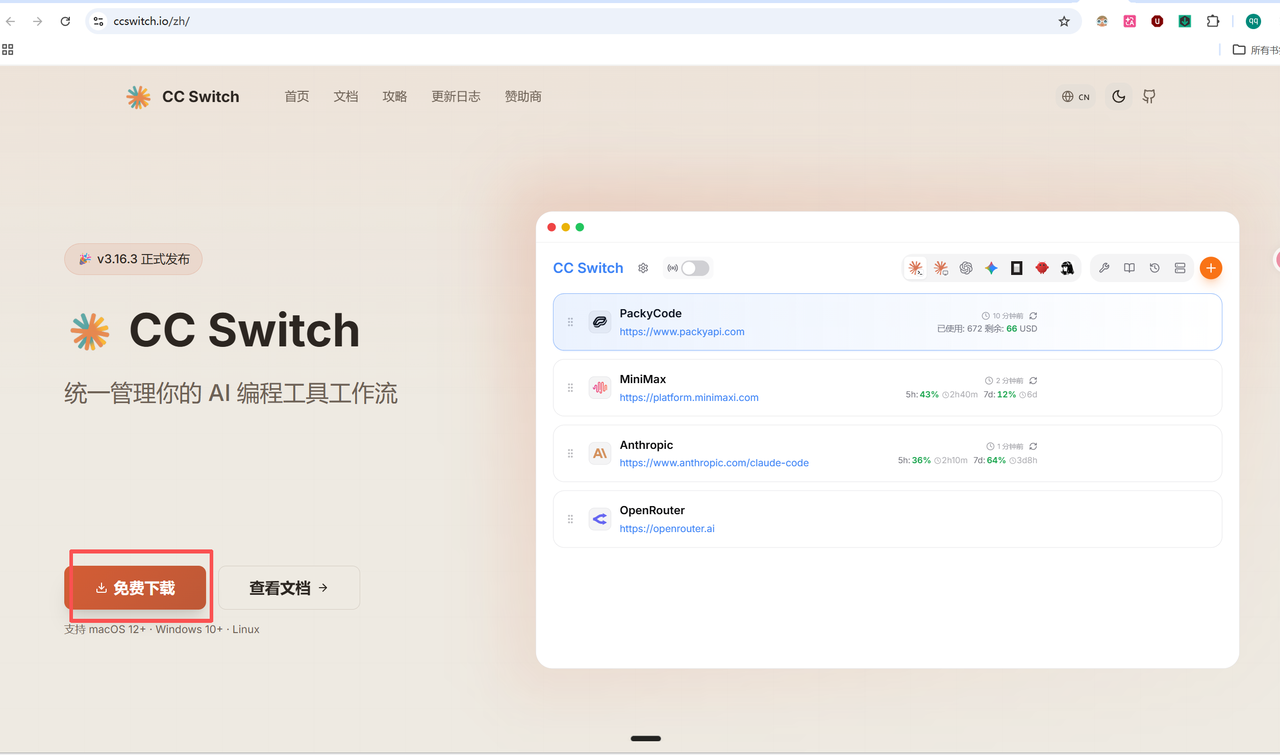Refresh usage for the Anthropic row
This screenshot has width=1280, height=755.
pyautogui.click(x=1033, y=446)
